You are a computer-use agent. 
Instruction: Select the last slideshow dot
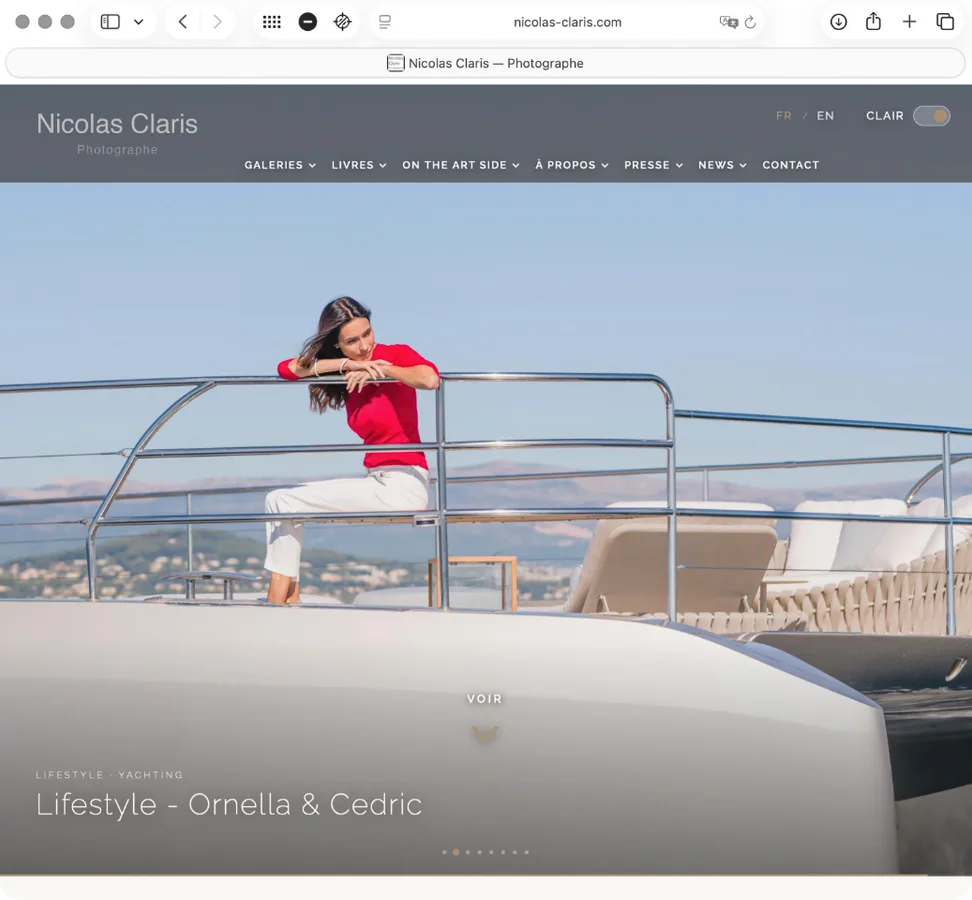[x=527, y=852]
